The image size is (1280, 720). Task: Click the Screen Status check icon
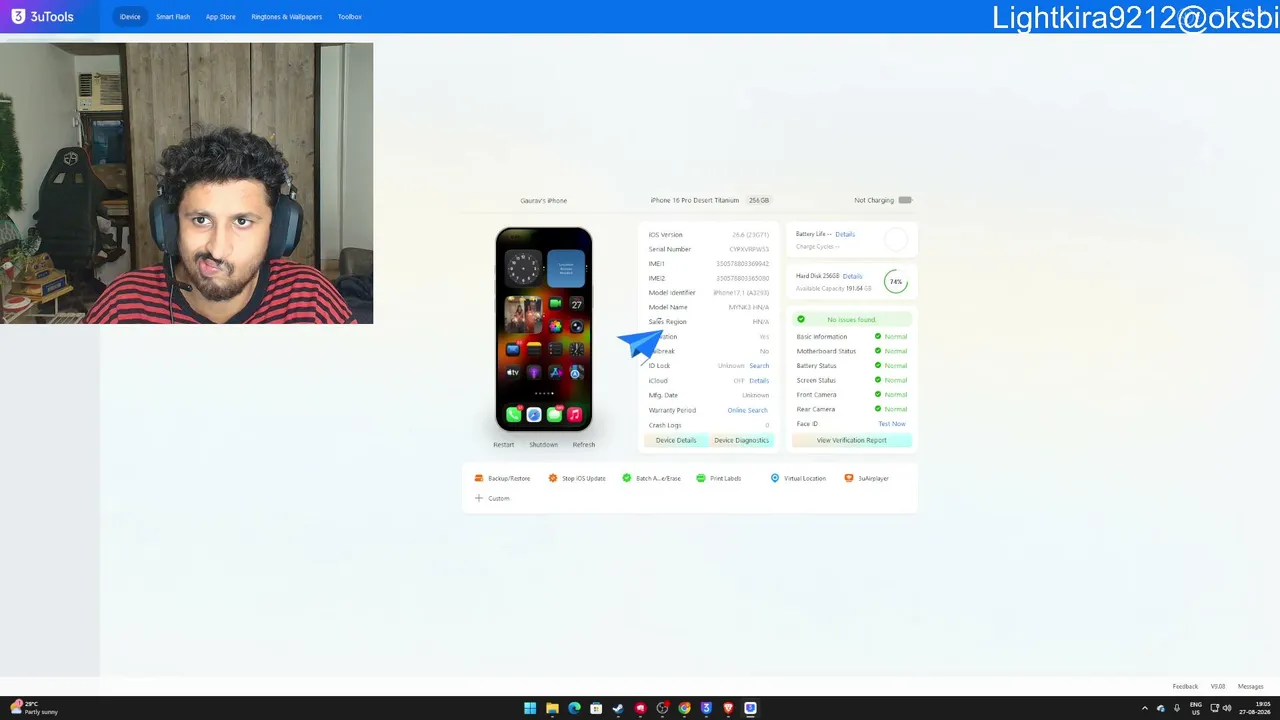[878, 380]
